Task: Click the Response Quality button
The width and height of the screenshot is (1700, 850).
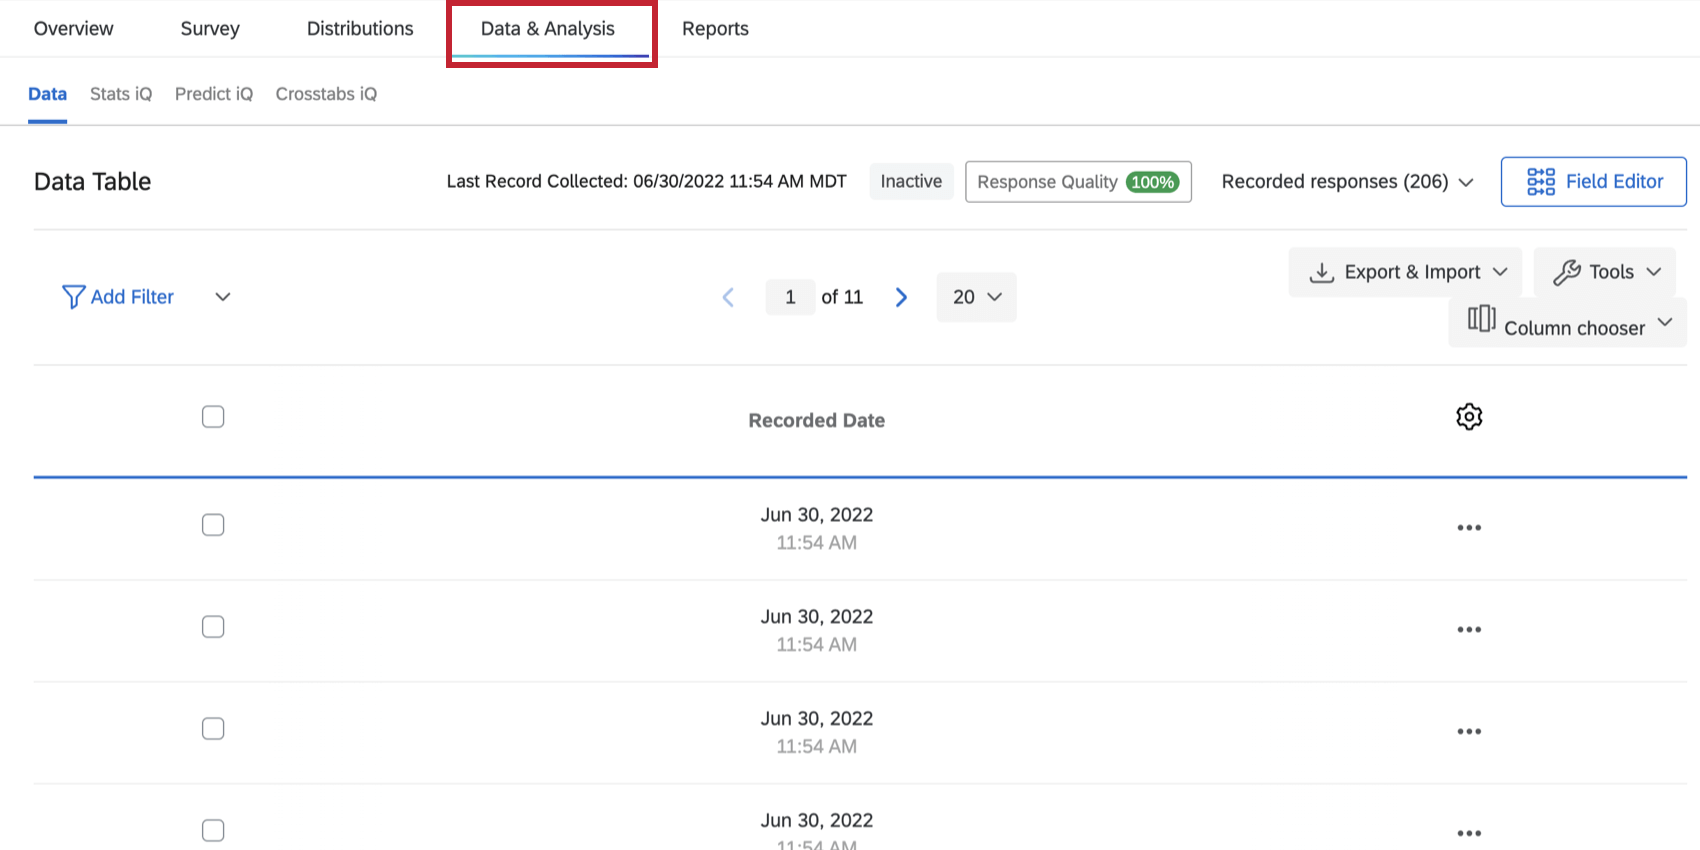Action: pos(1077,182)
